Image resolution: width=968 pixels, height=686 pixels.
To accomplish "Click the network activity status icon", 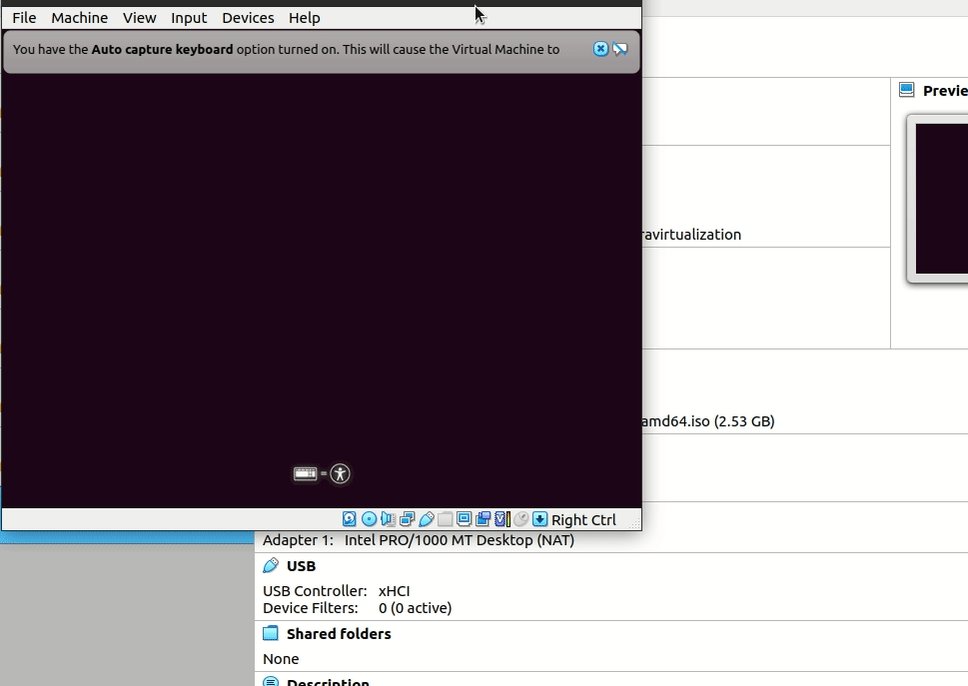I will coord(407,519).
